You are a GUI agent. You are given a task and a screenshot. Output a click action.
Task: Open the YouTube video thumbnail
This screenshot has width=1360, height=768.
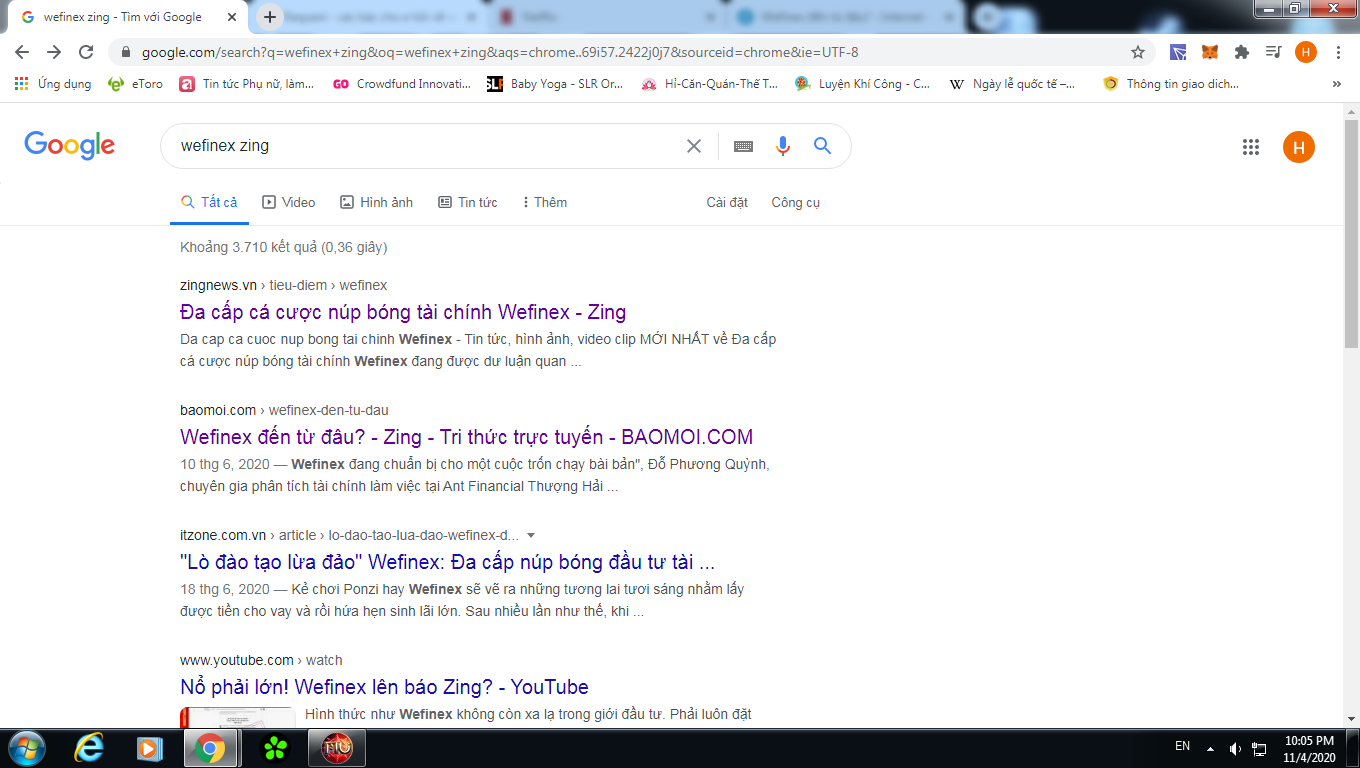click(238, 717)
